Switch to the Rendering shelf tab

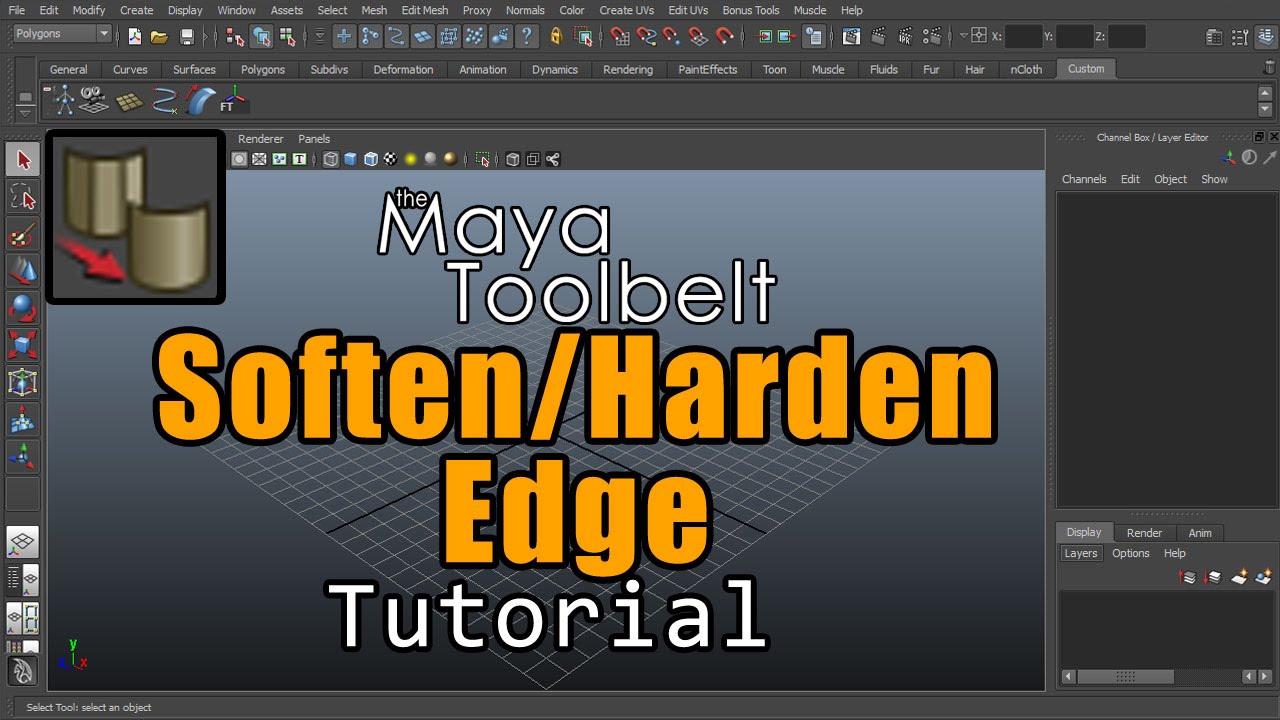pos(628,69)
